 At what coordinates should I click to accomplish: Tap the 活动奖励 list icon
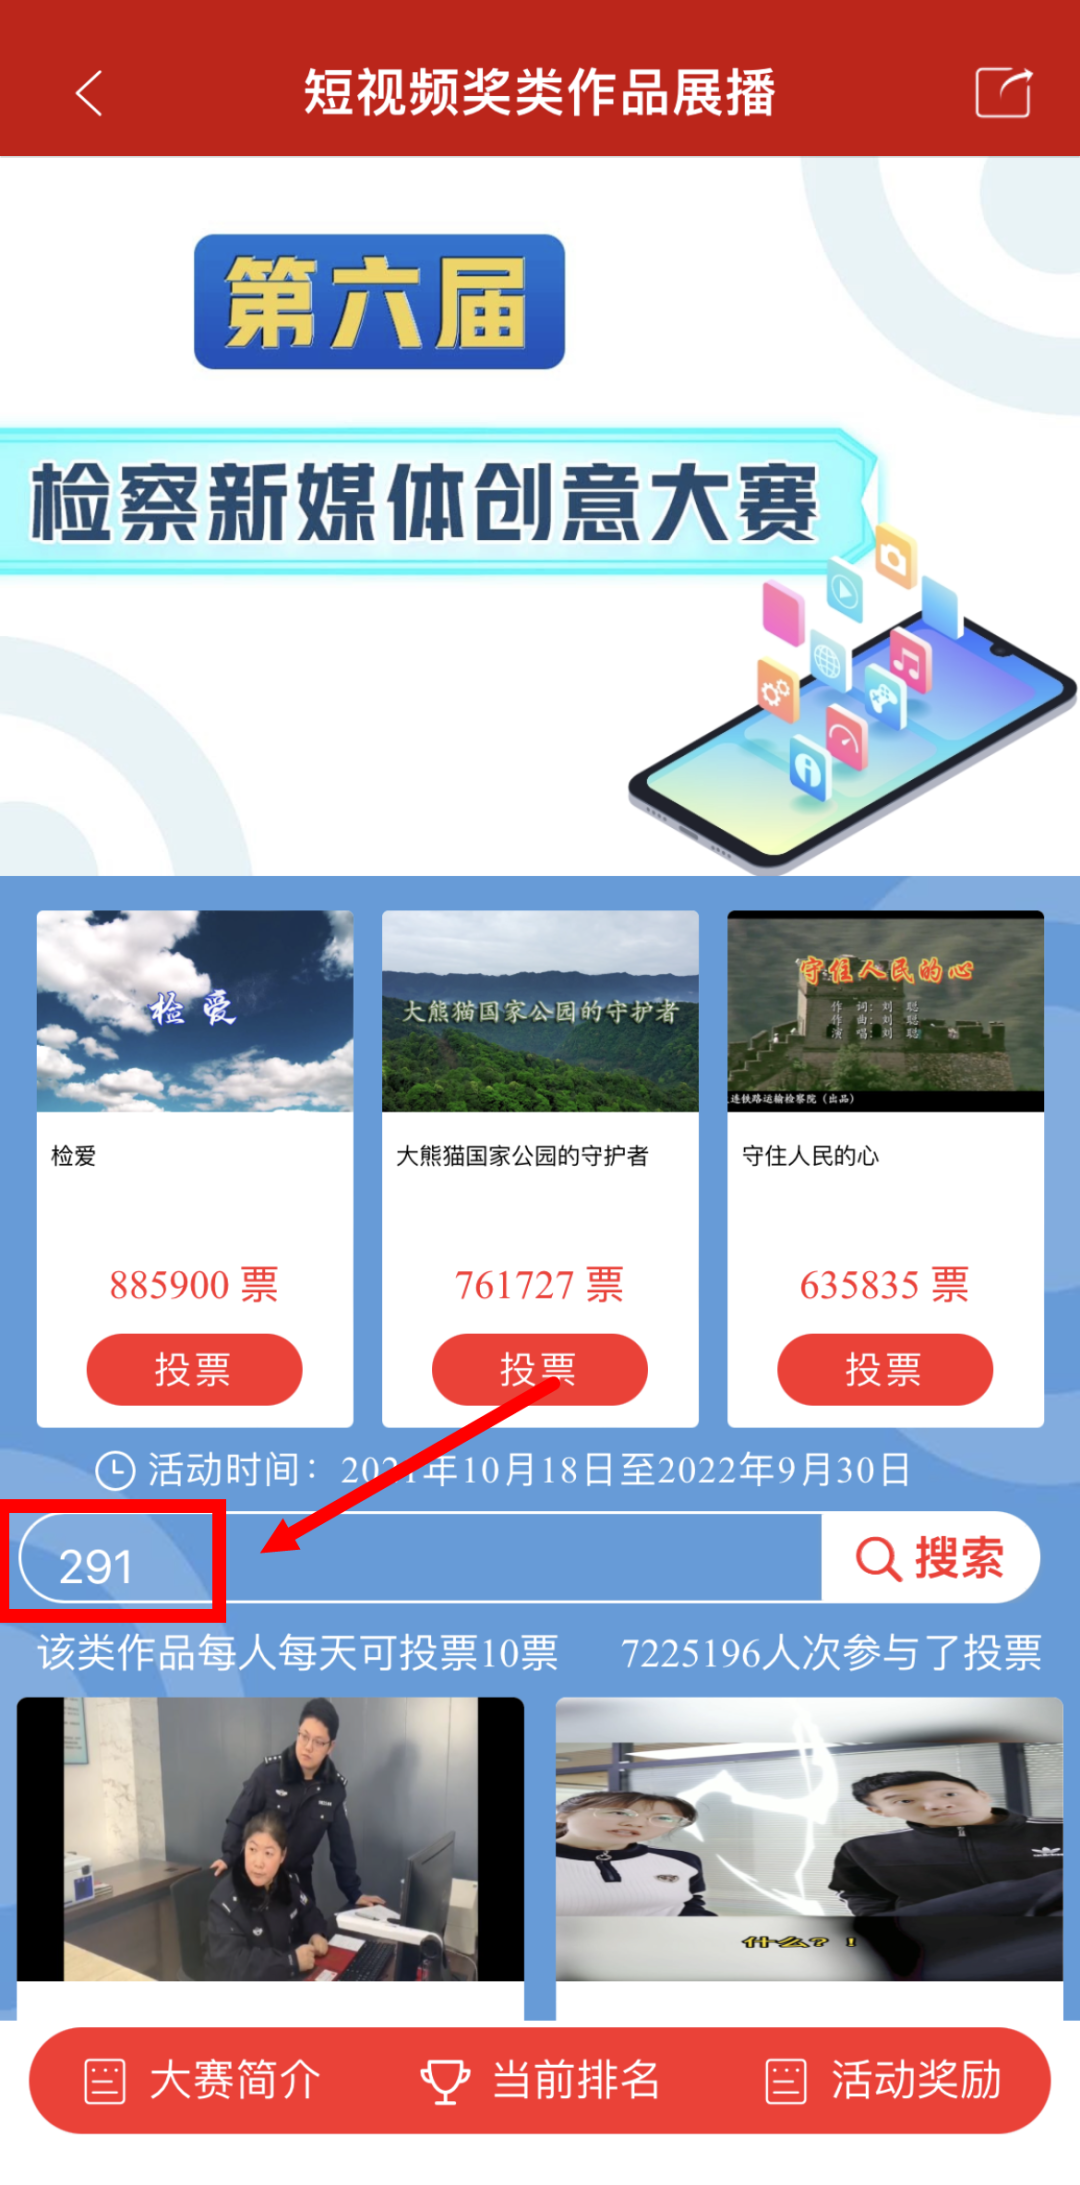coord(785,2081)
